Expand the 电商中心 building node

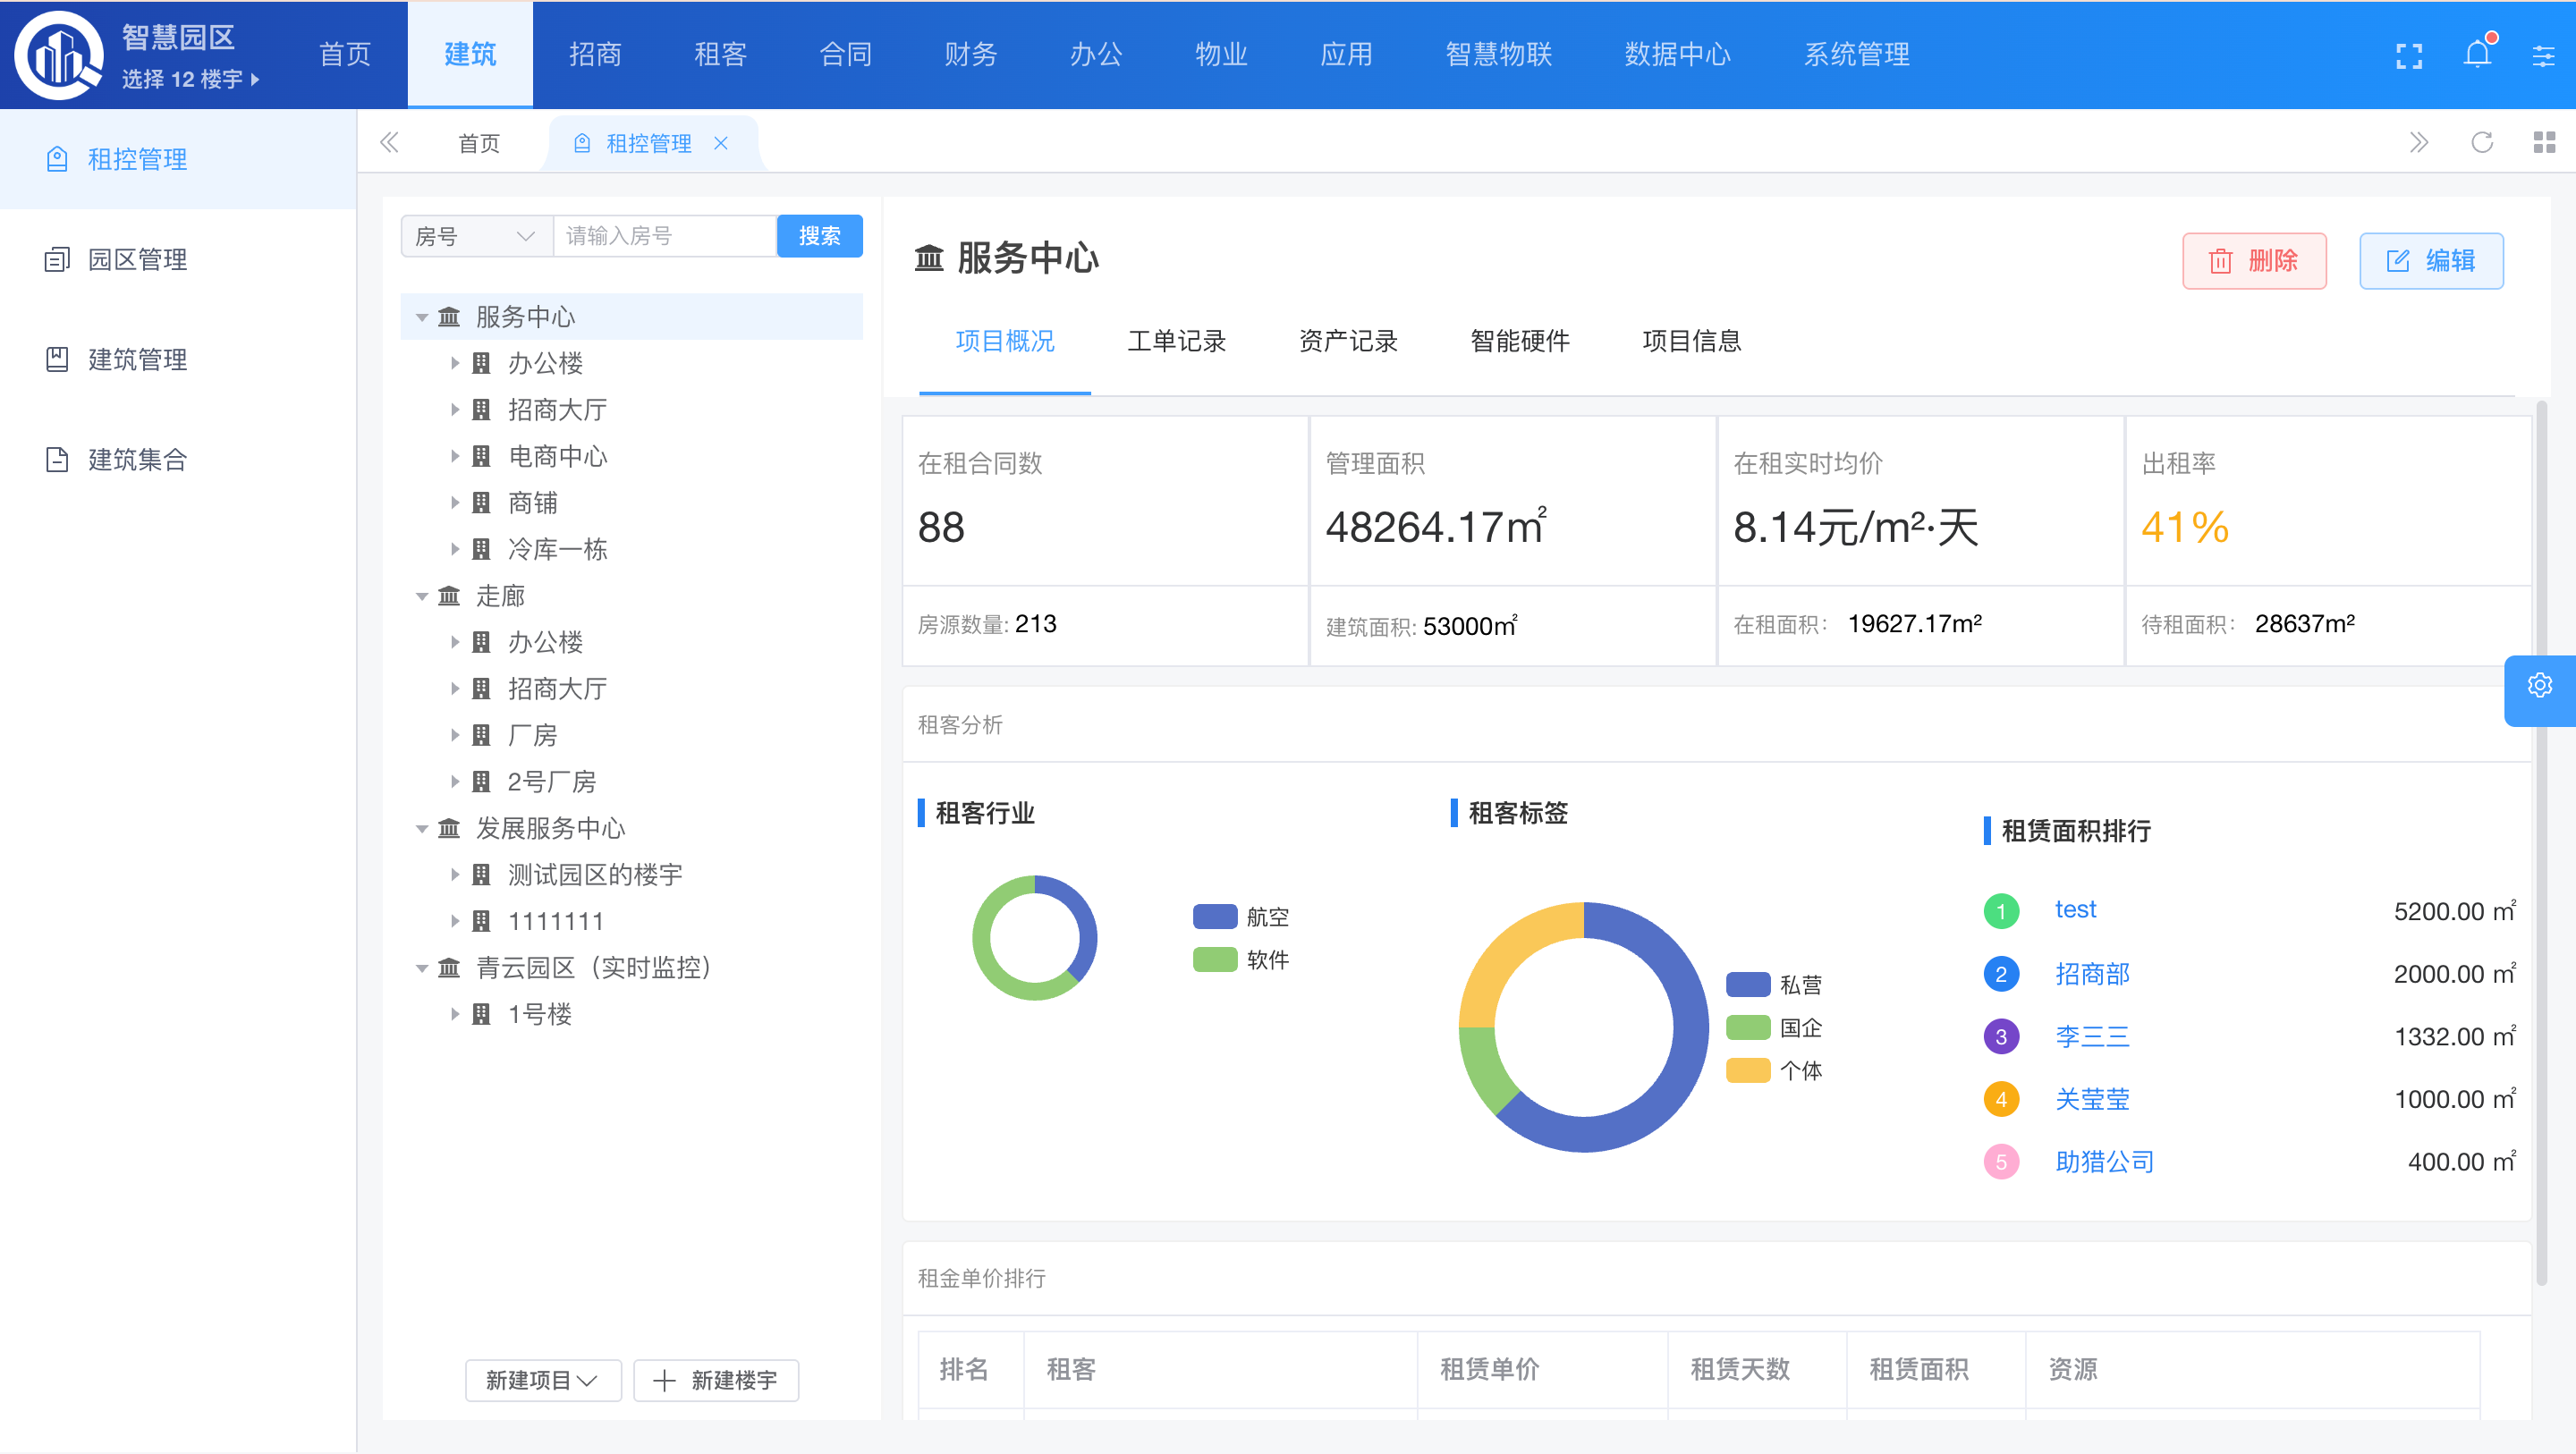pyautogui.click(x=455, y=457)
